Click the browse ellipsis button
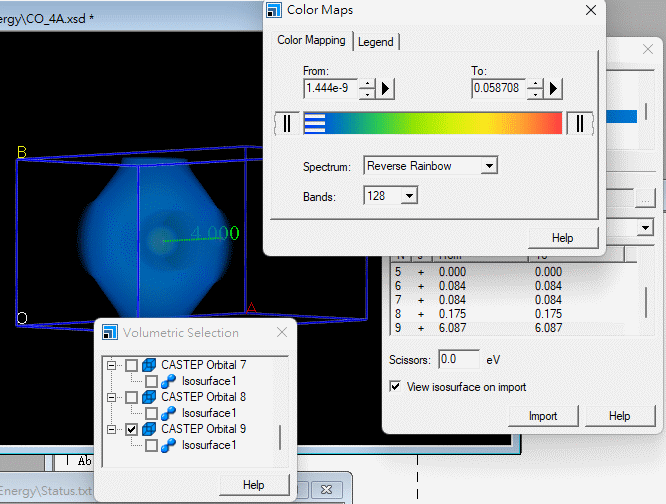This screenshot has height=504, width=666. pyautogui.click(x=646, y=199)
